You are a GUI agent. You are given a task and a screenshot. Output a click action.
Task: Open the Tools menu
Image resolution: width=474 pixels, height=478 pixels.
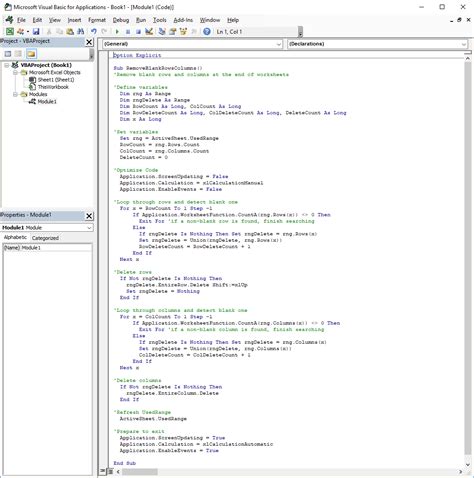click(160, 20)
